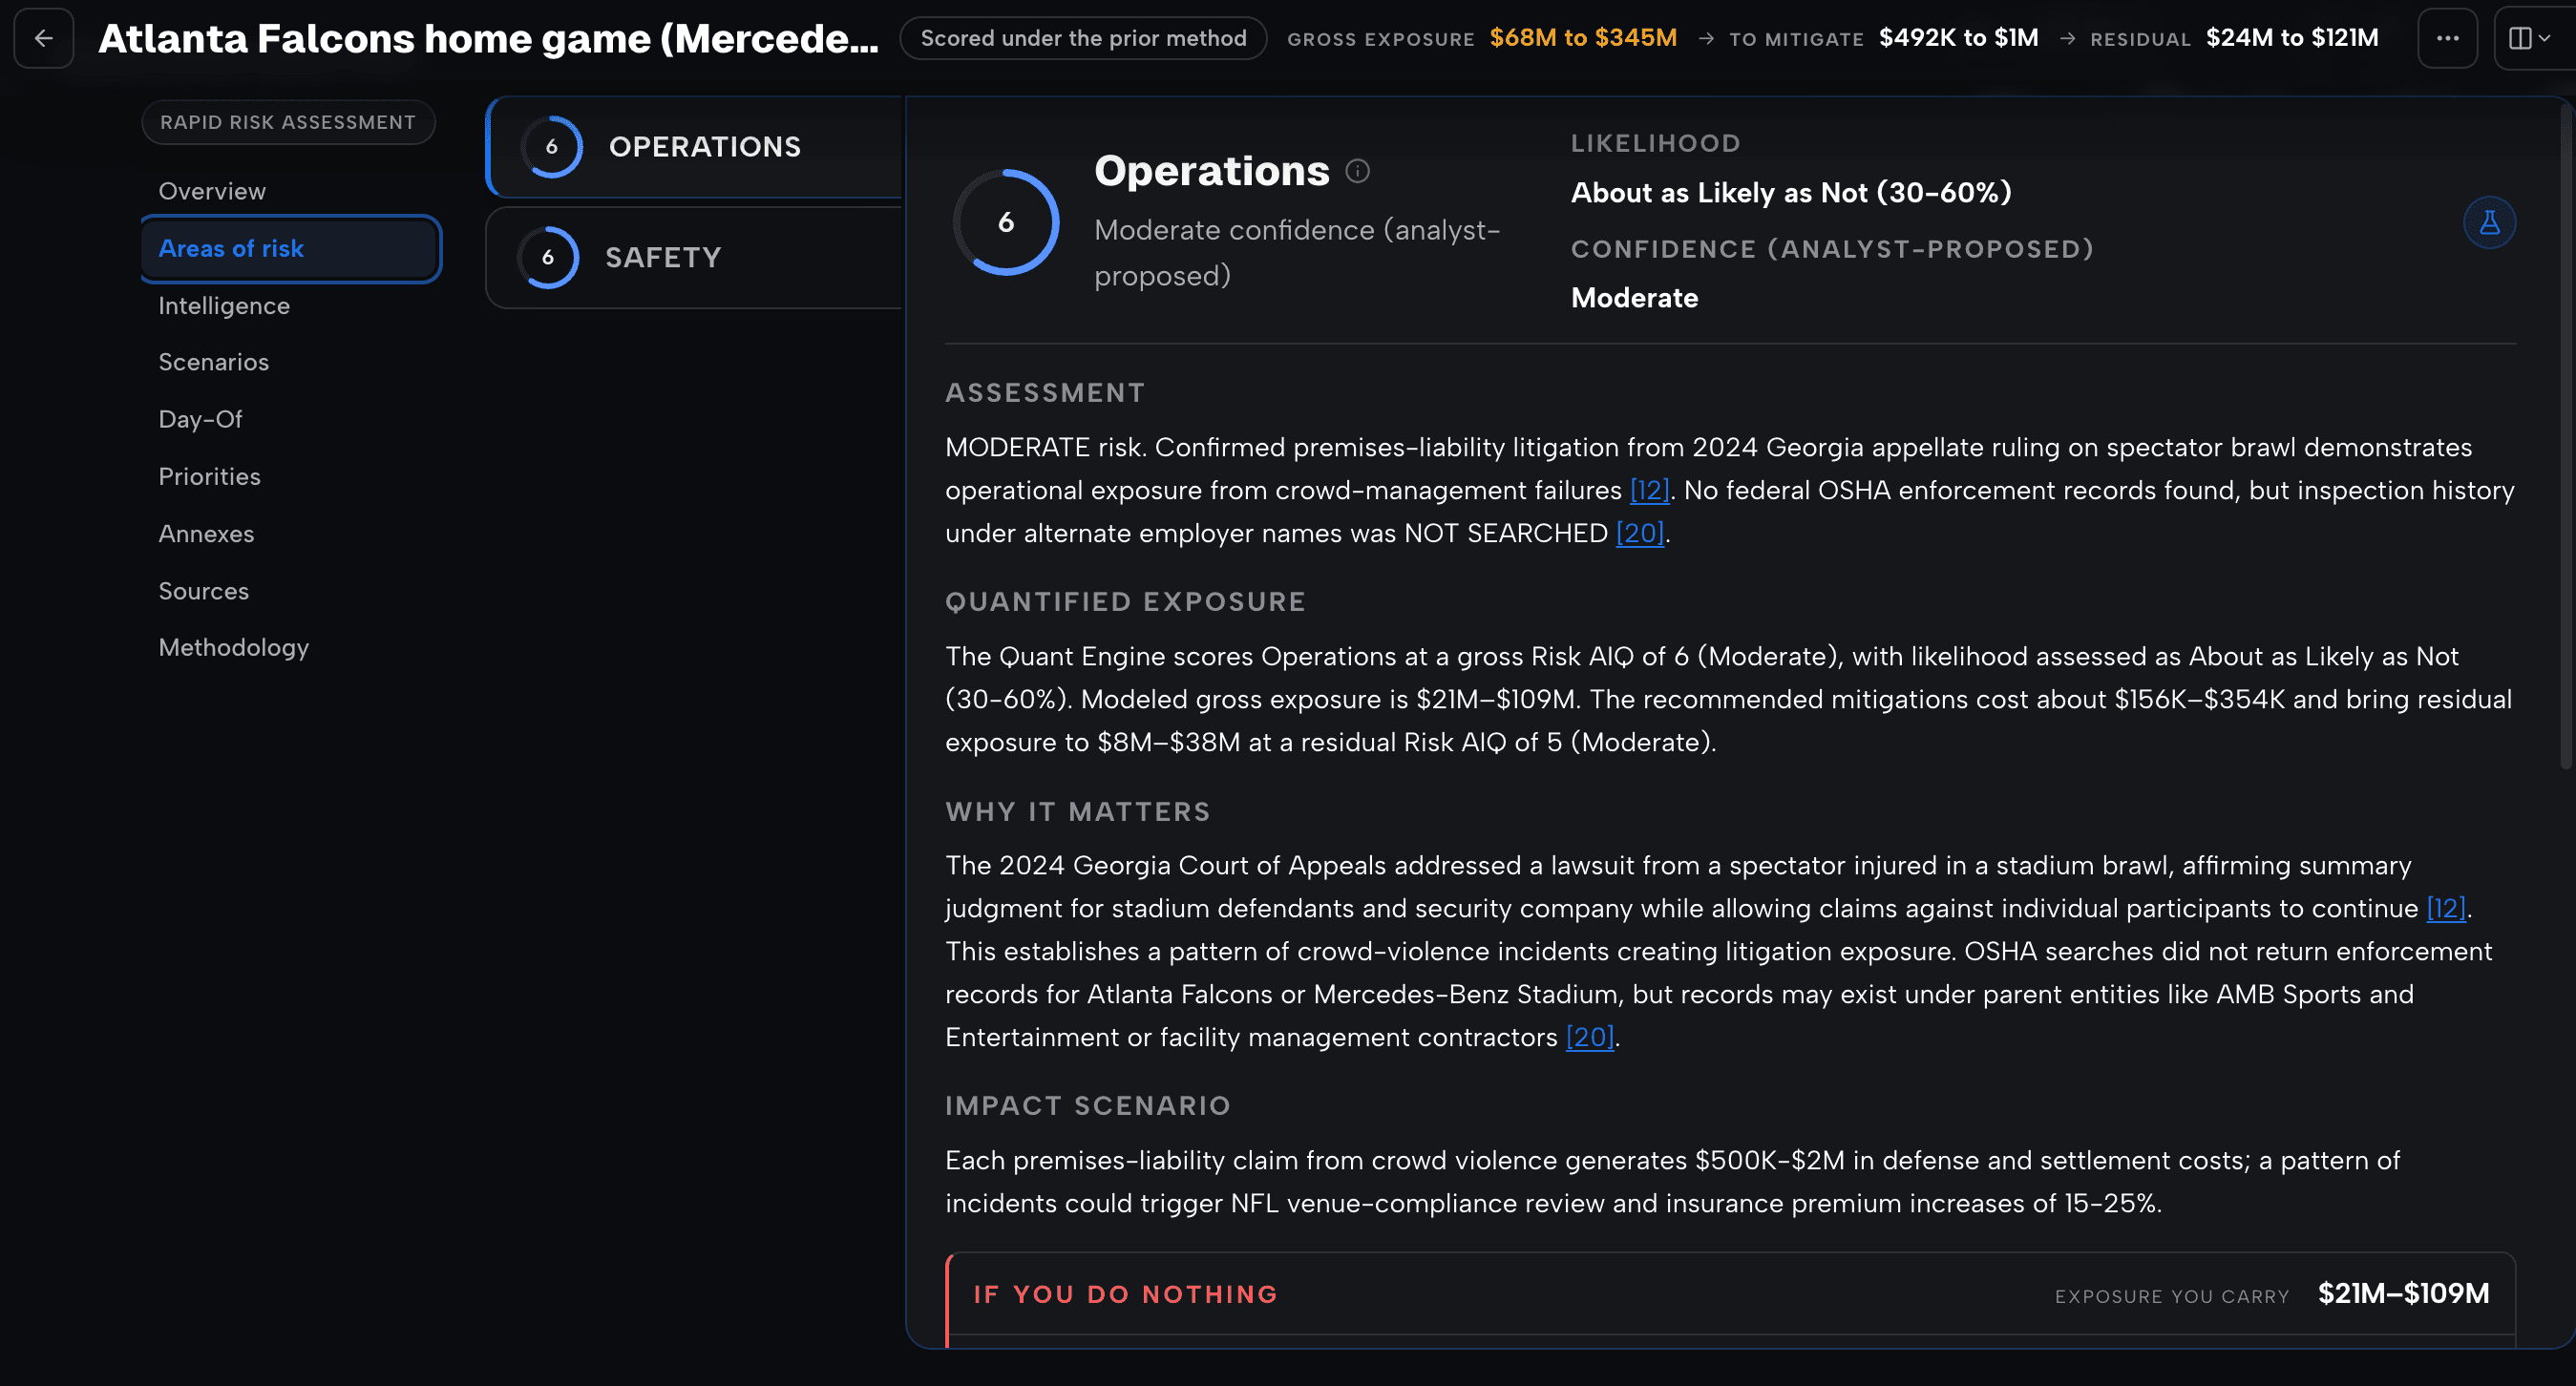2576x1386 pixels.
Task: Click the score ring on Operations card
Action: (551, 147)
